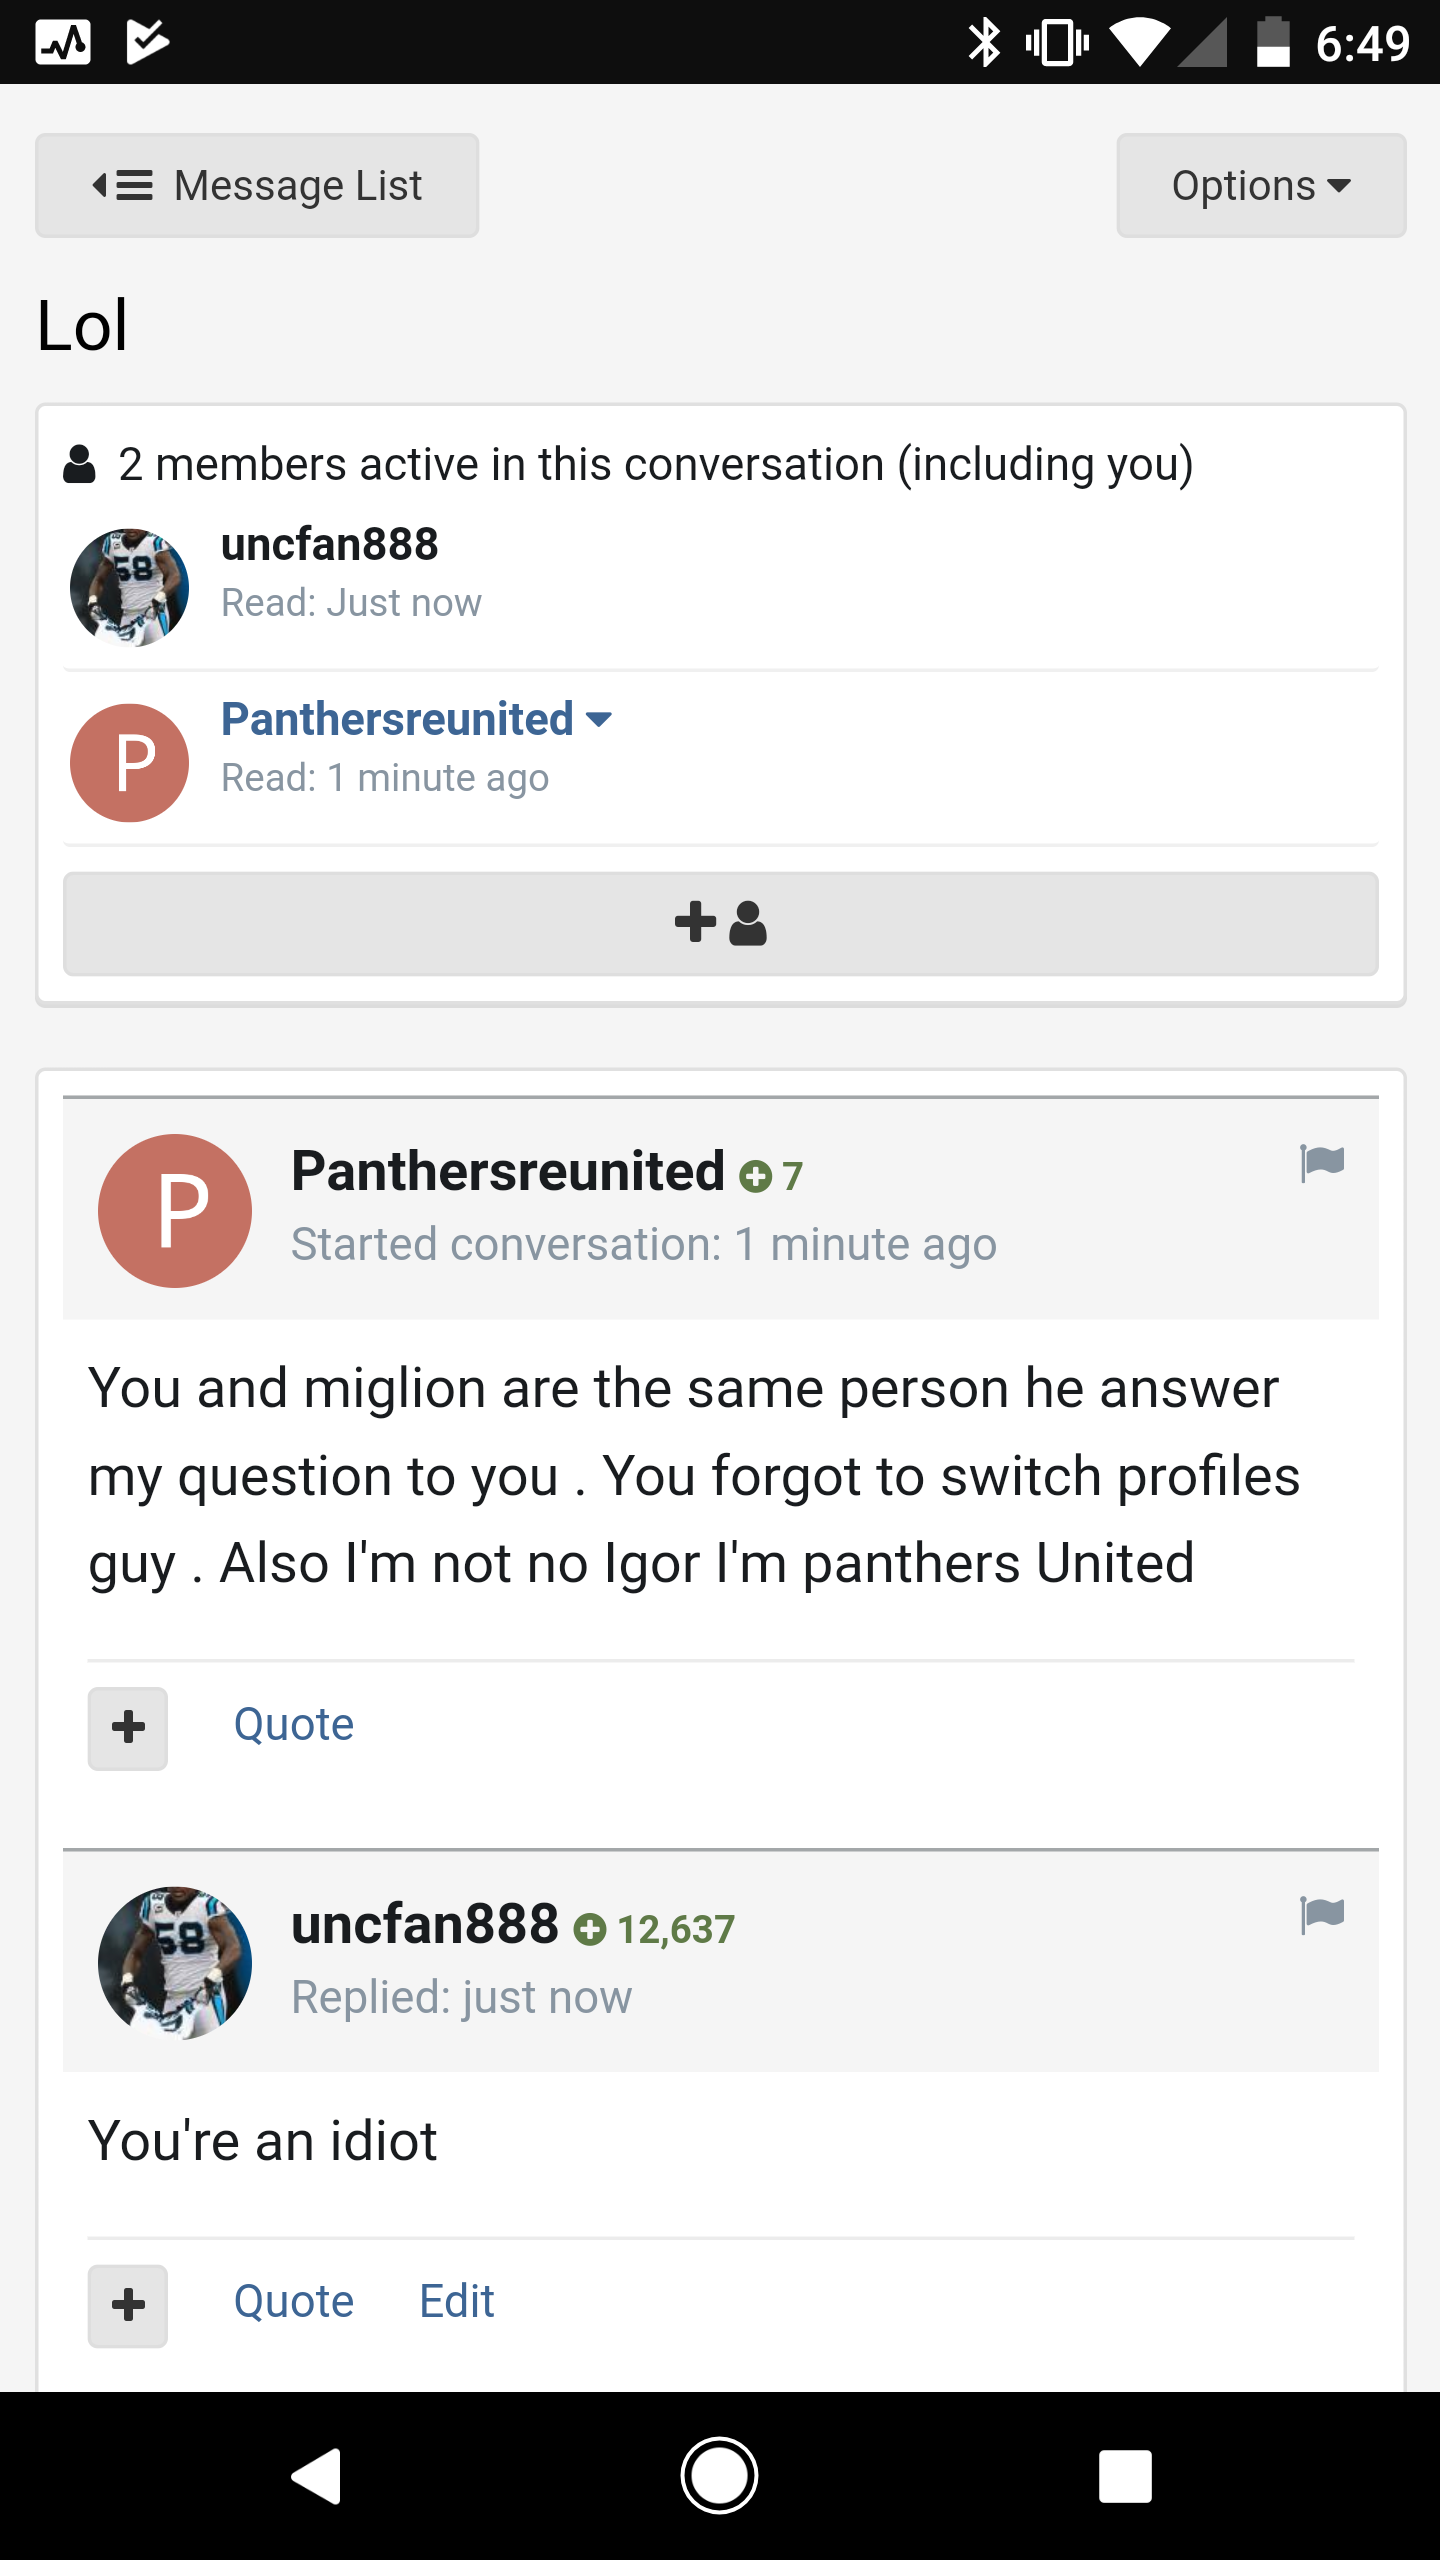Tap uncfan888 avatar in members list
This screenshot has height=2560, width=1440.
pyautogui.click(x=130, y=588)
